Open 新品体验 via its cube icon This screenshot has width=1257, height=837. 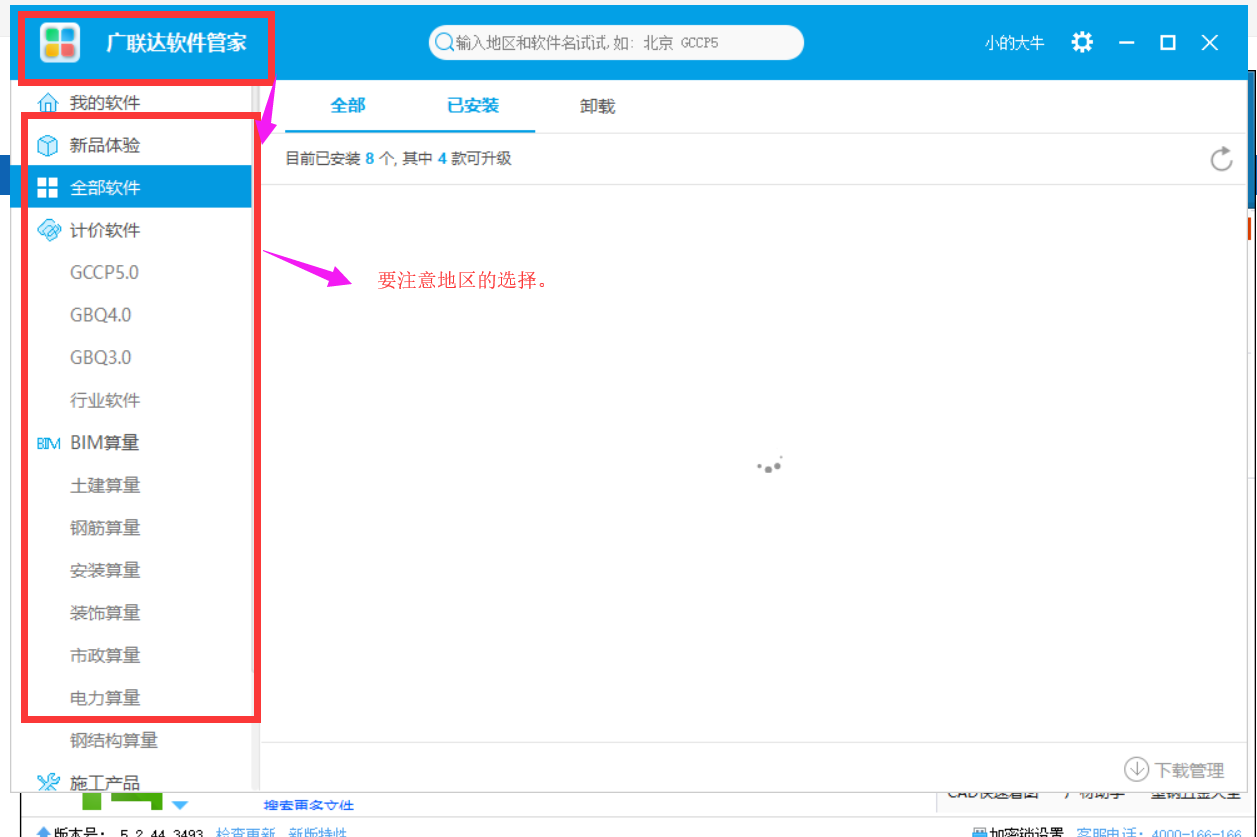[47, 145]
